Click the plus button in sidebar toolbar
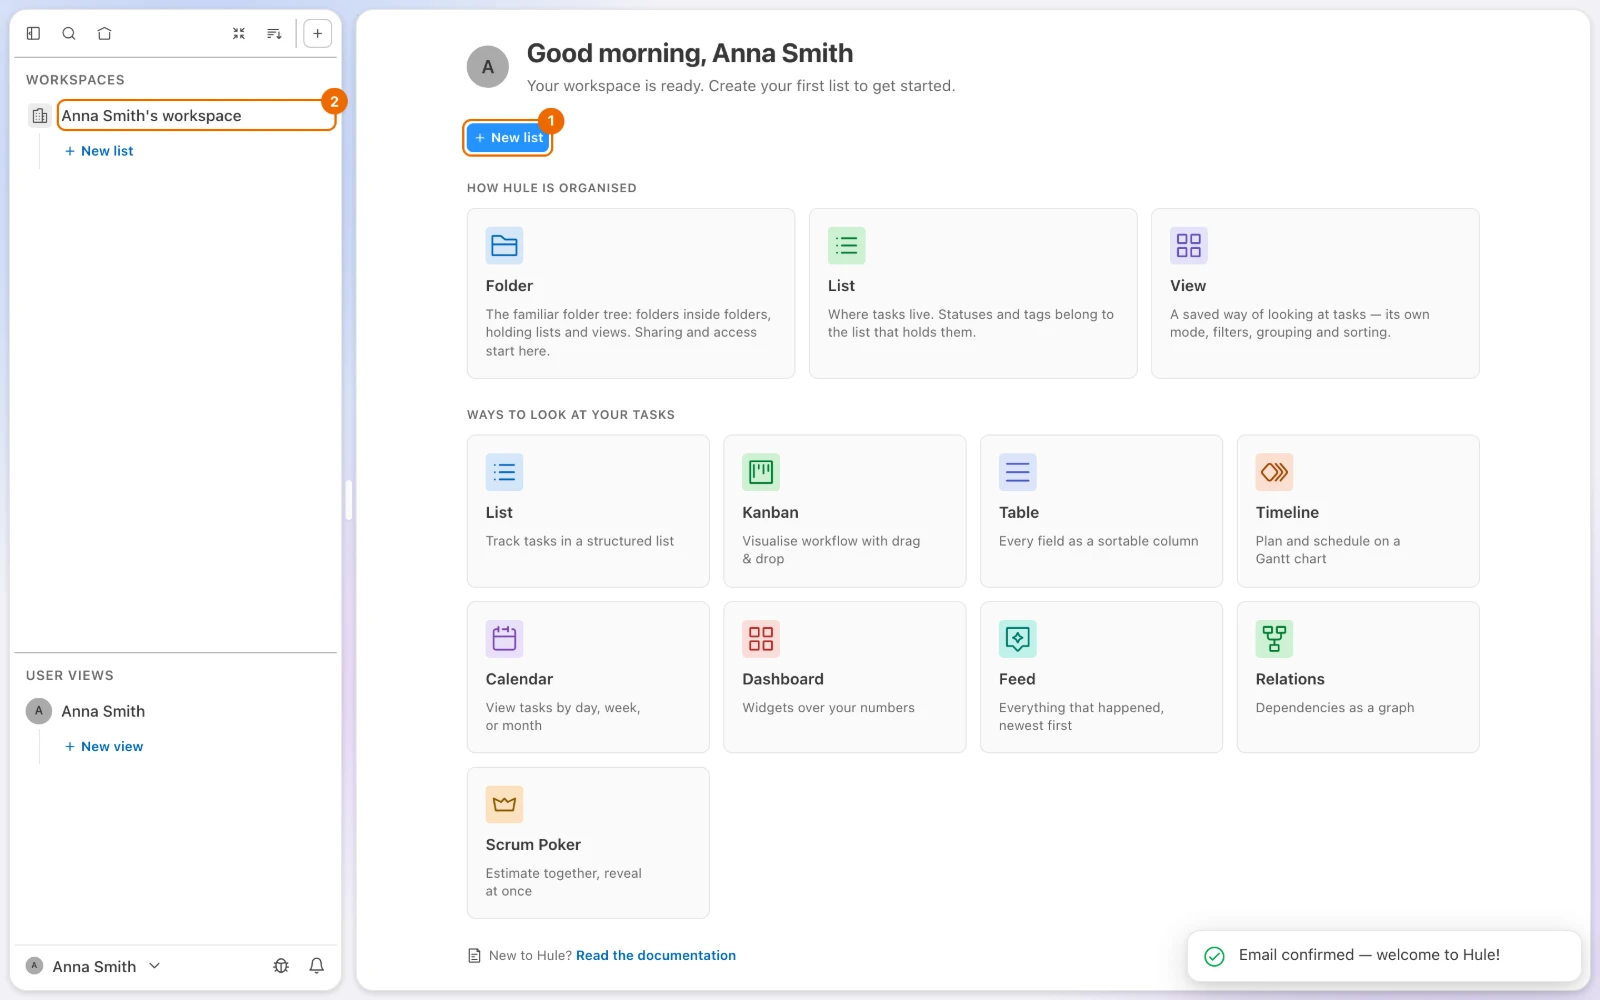The width and height of the screenshot is (1600, 1000). coord(317,33)
